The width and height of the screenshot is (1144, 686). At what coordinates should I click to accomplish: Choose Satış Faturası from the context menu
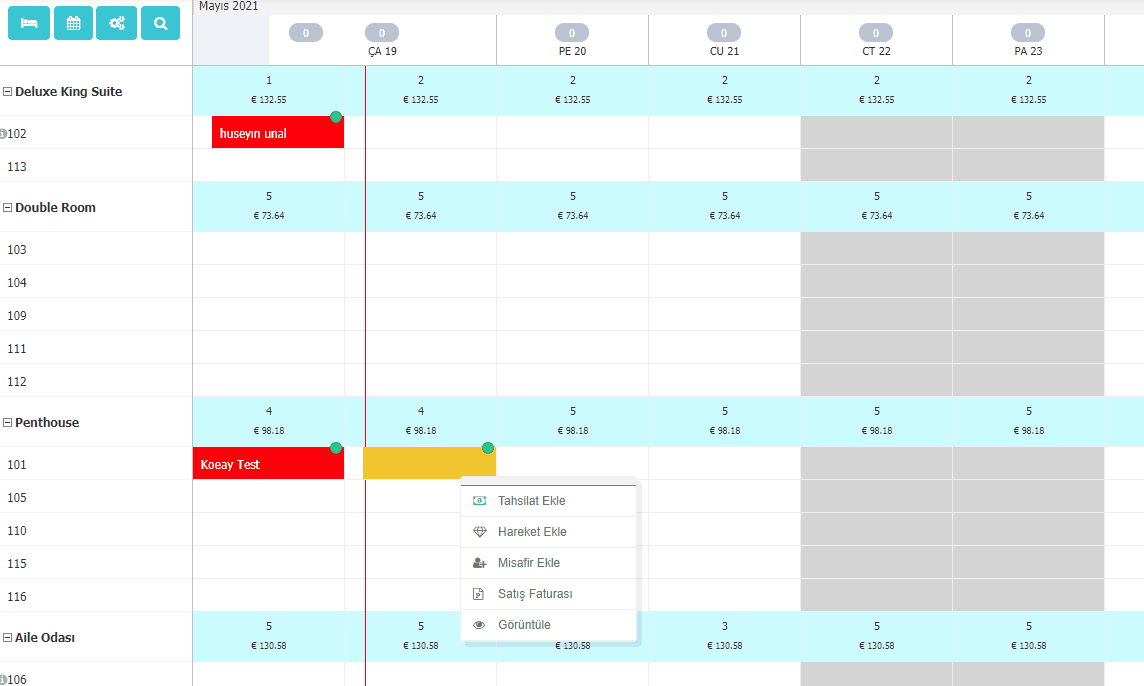[549, 594]
